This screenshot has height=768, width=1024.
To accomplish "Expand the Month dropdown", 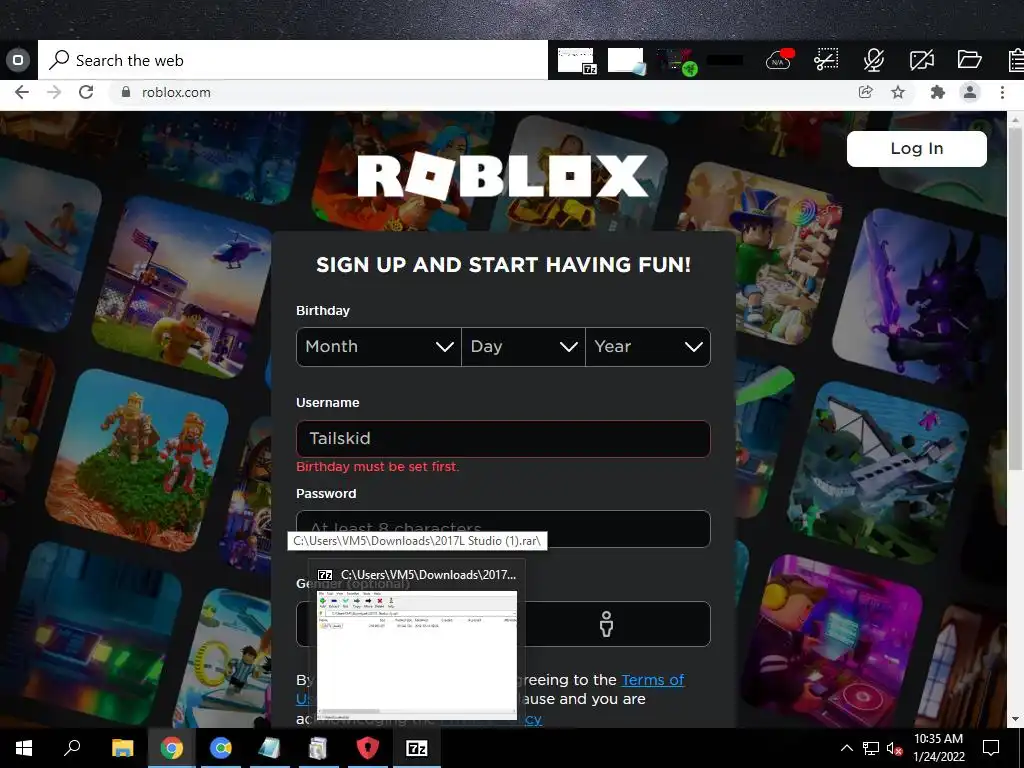I will pos(379,347).
